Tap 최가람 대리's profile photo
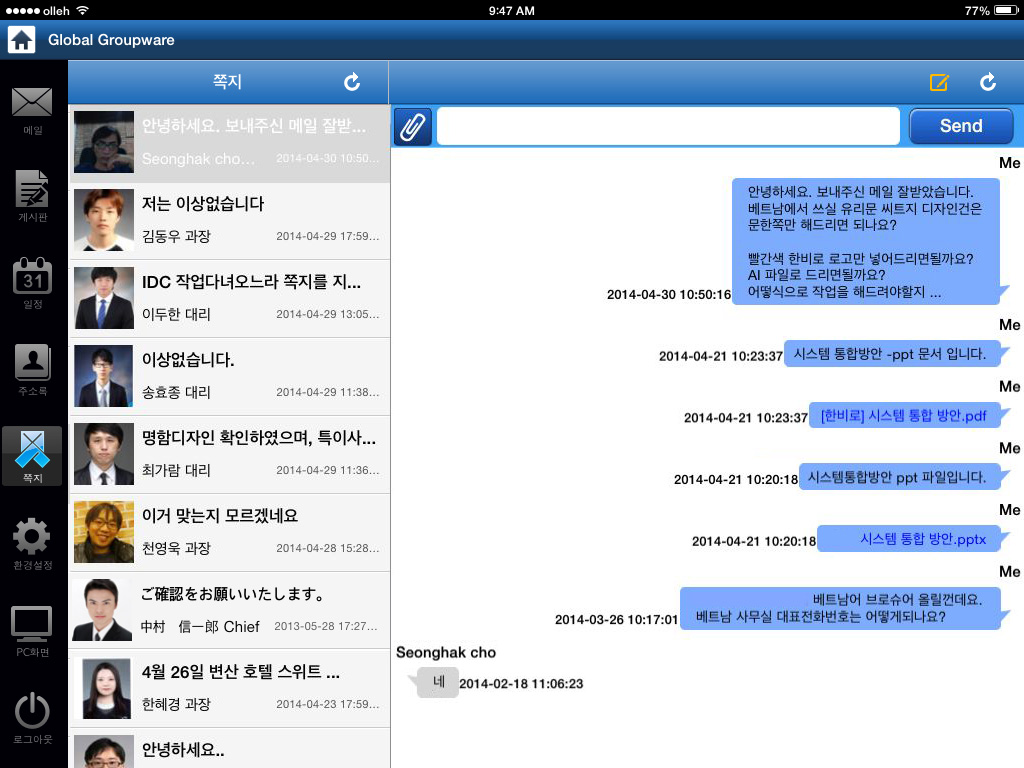 coord(104,454)
